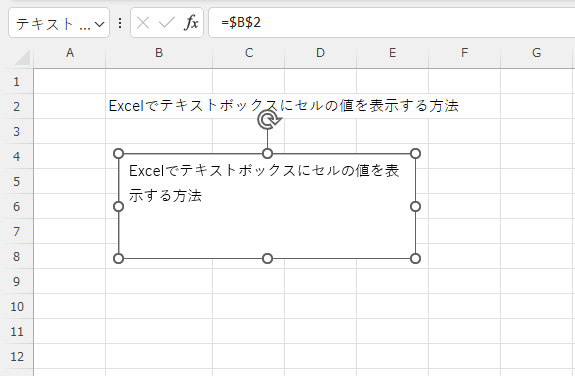Select column B header

pos(159,53)
